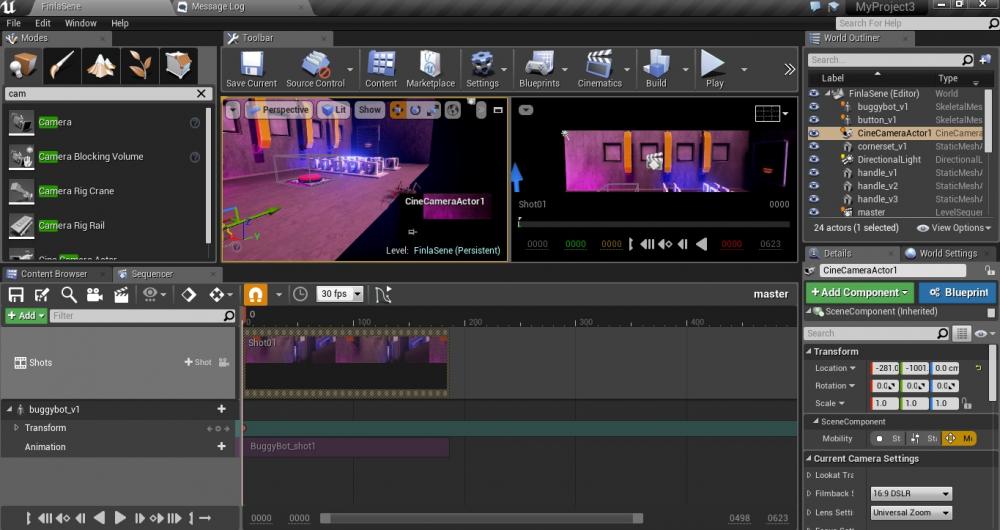Expand the Transform track in Sequencer
Image resolution: width=1000 pixels, height=530 pixels.
(x=17, y=428)
